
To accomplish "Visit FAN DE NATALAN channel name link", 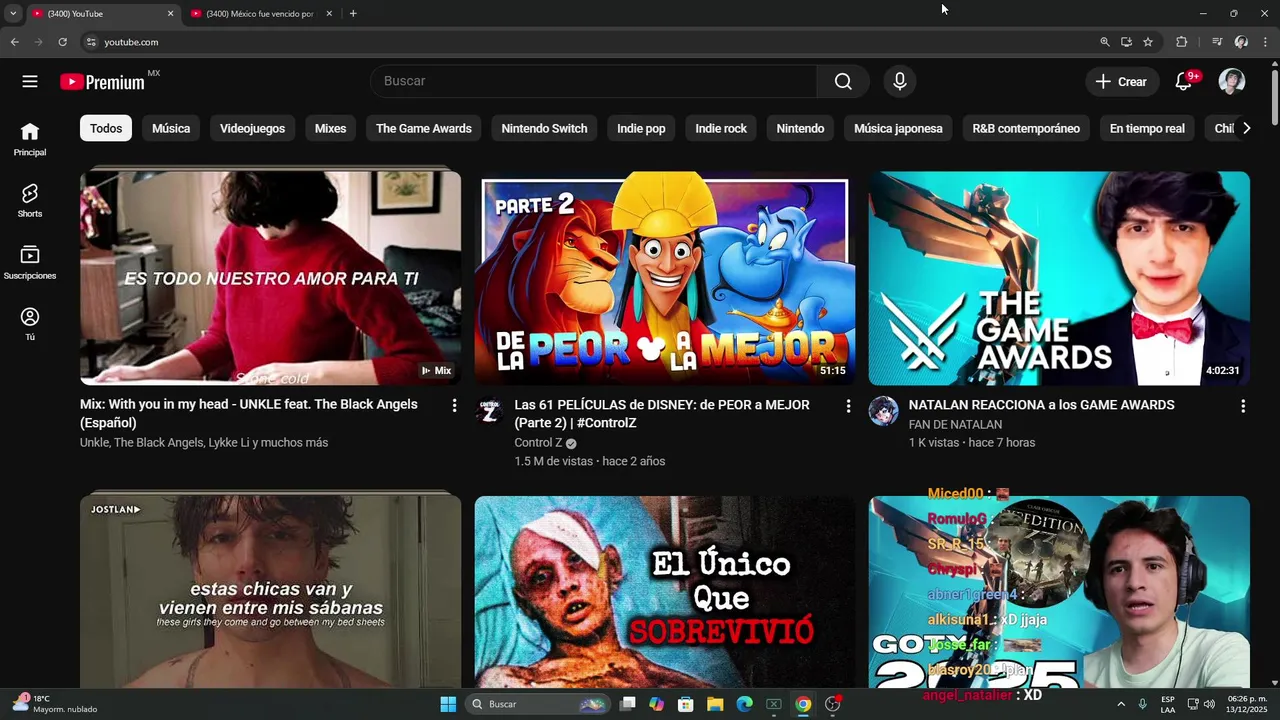I will click(x=955, y=424).
